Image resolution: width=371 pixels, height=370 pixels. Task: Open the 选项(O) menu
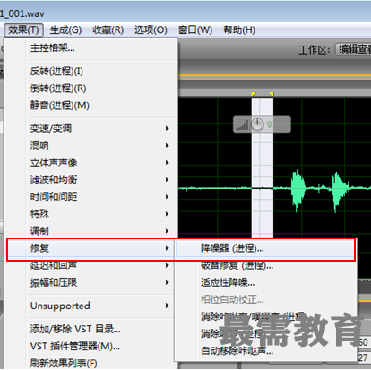click(x=150, y=30)
